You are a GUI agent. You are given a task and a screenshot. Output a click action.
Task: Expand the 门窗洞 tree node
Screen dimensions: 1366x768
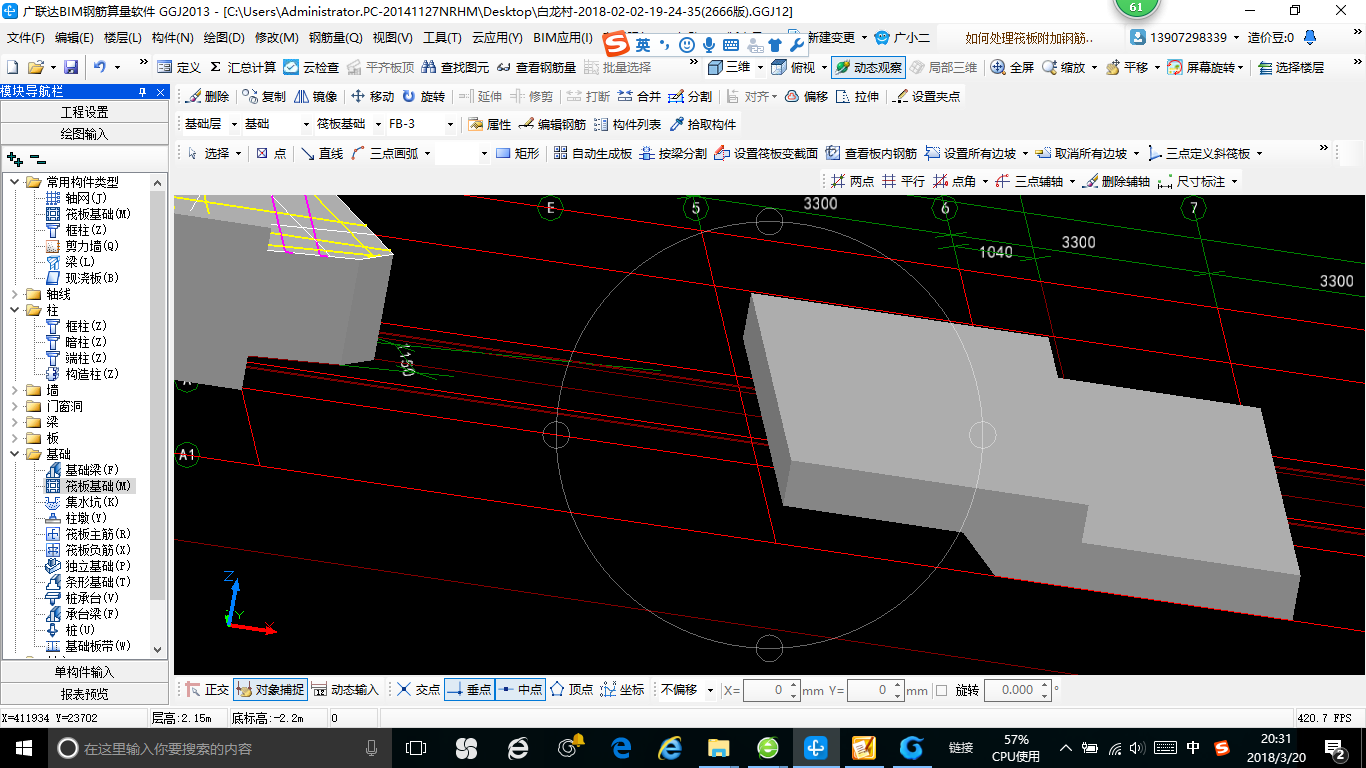pyautogui.click(x=14, y=406)
